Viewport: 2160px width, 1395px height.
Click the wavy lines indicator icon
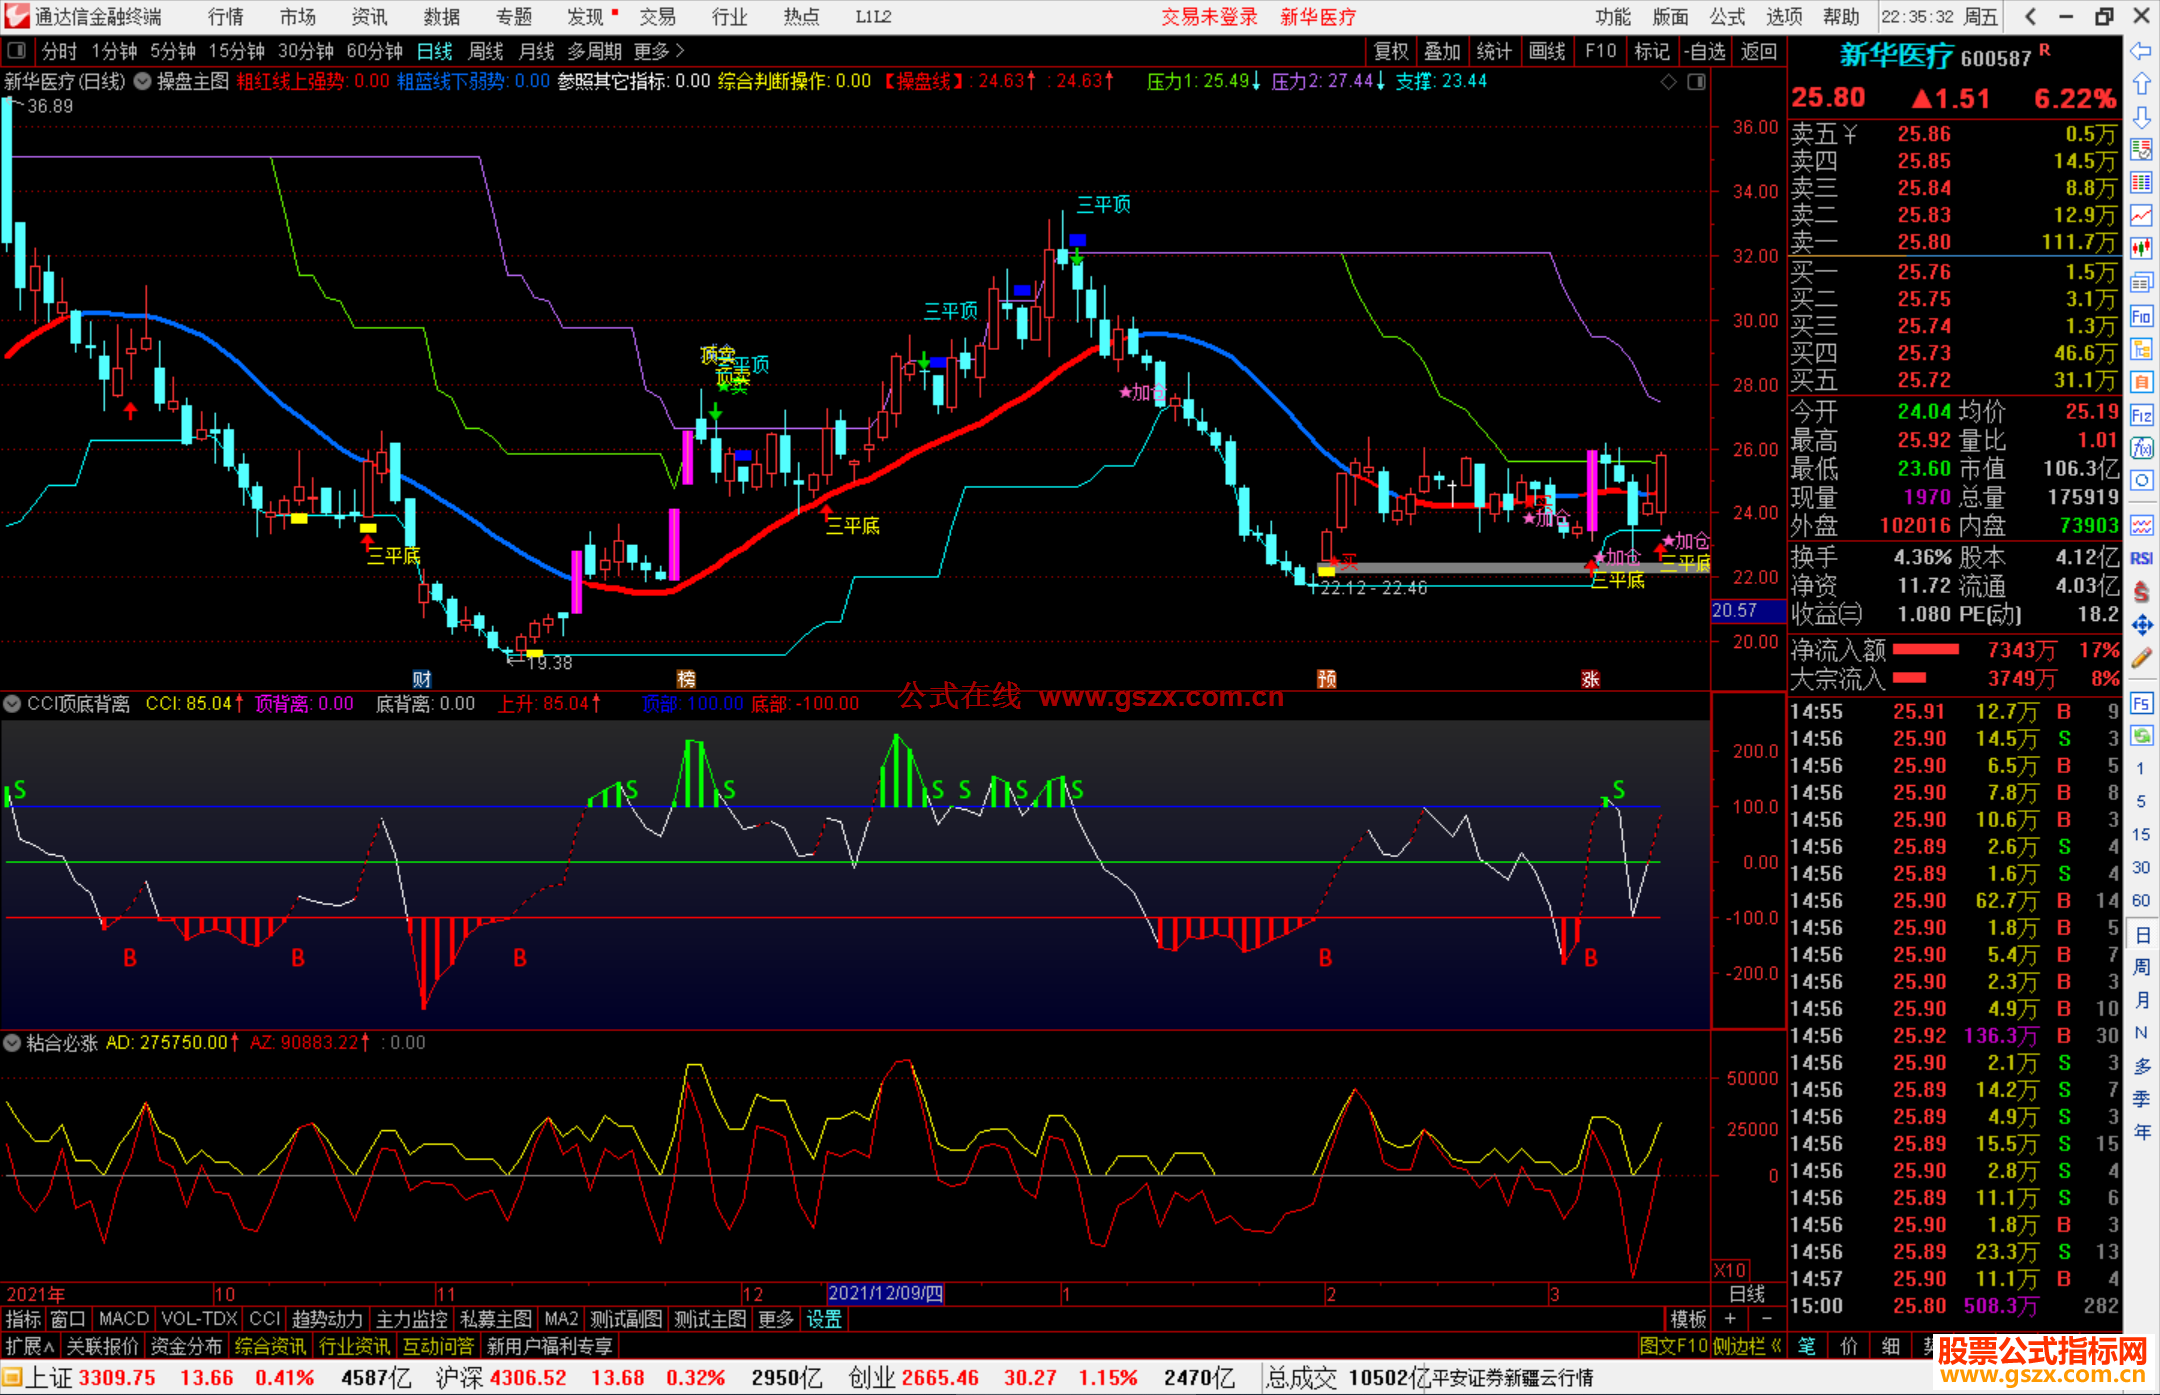click(2141, 524)
